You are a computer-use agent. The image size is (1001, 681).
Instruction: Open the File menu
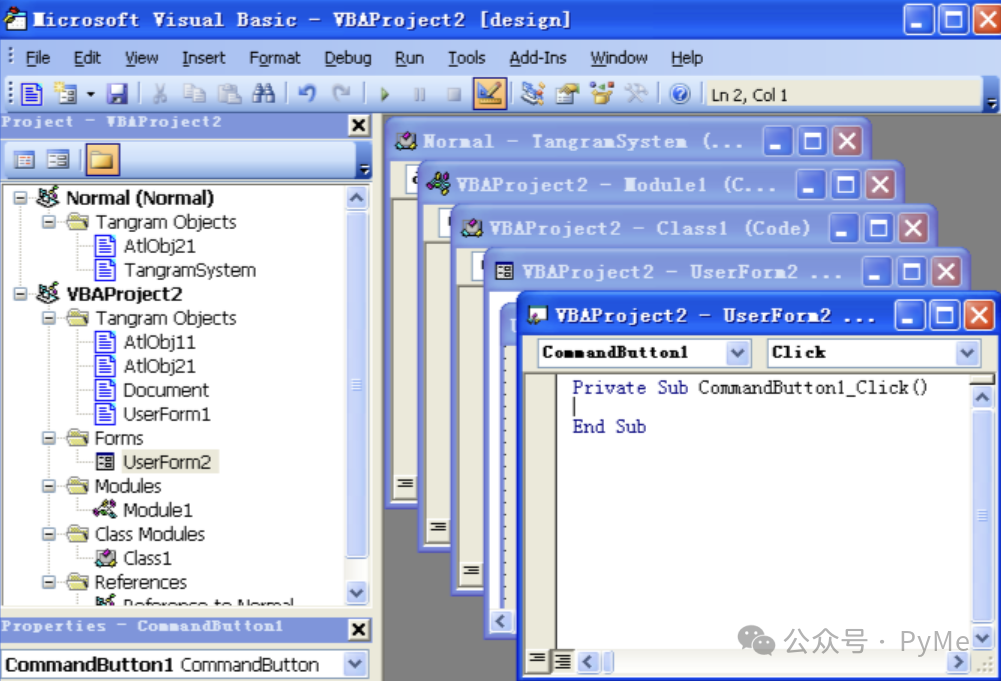pos(38,58)
